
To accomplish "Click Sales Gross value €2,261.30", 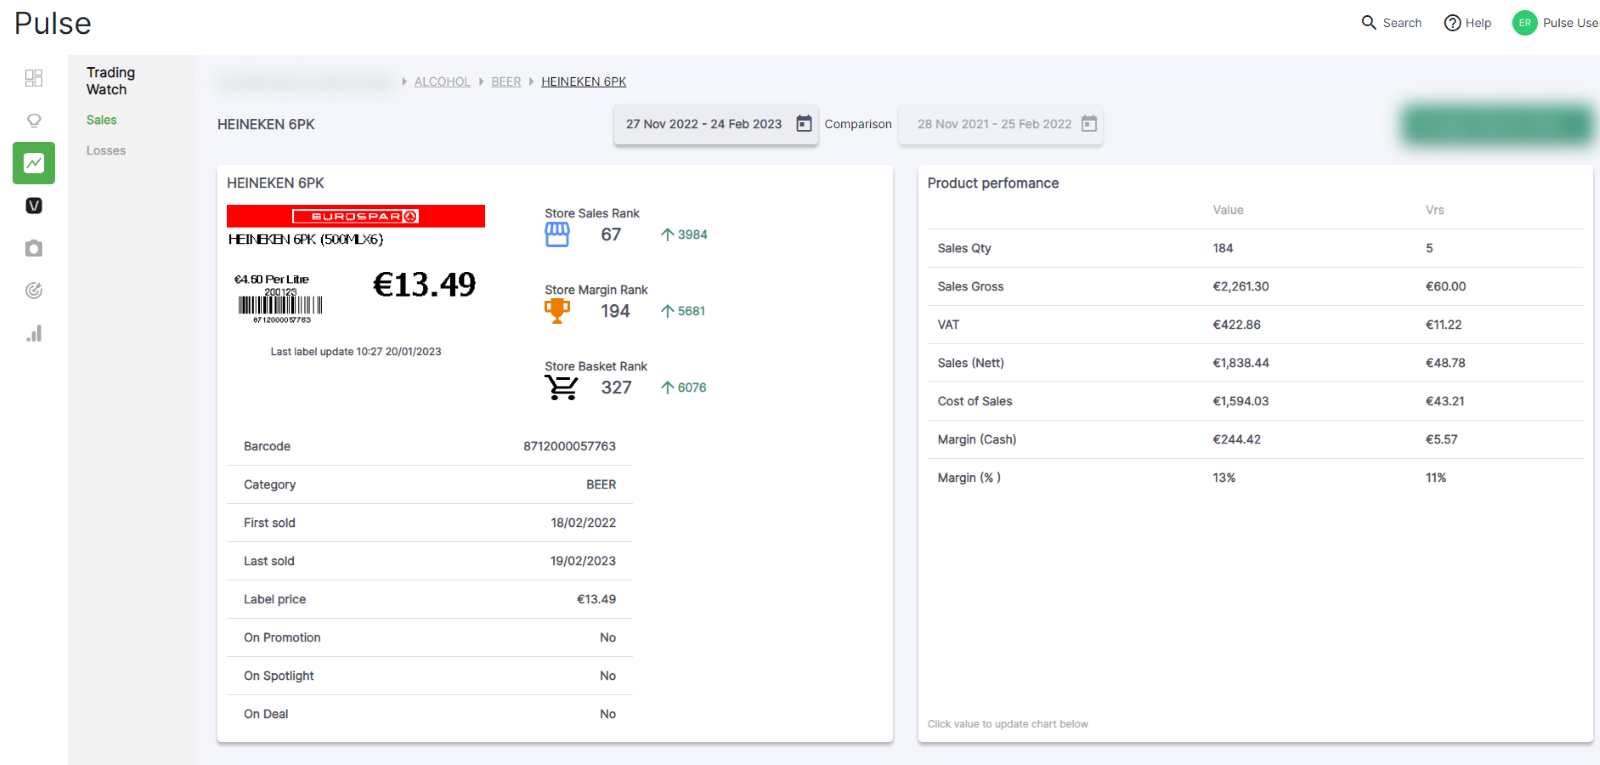I will point(1240,287).
